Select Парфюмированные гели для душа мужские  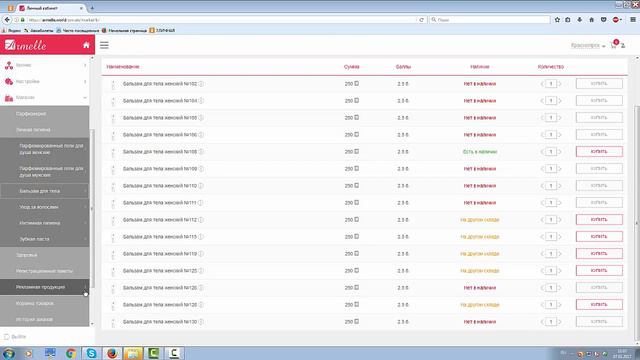point(44,172)
